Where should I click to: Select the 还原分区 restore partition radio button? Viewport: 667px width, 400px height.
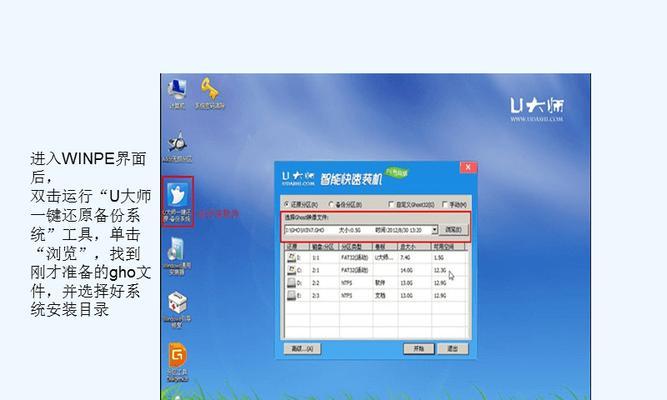287,205
